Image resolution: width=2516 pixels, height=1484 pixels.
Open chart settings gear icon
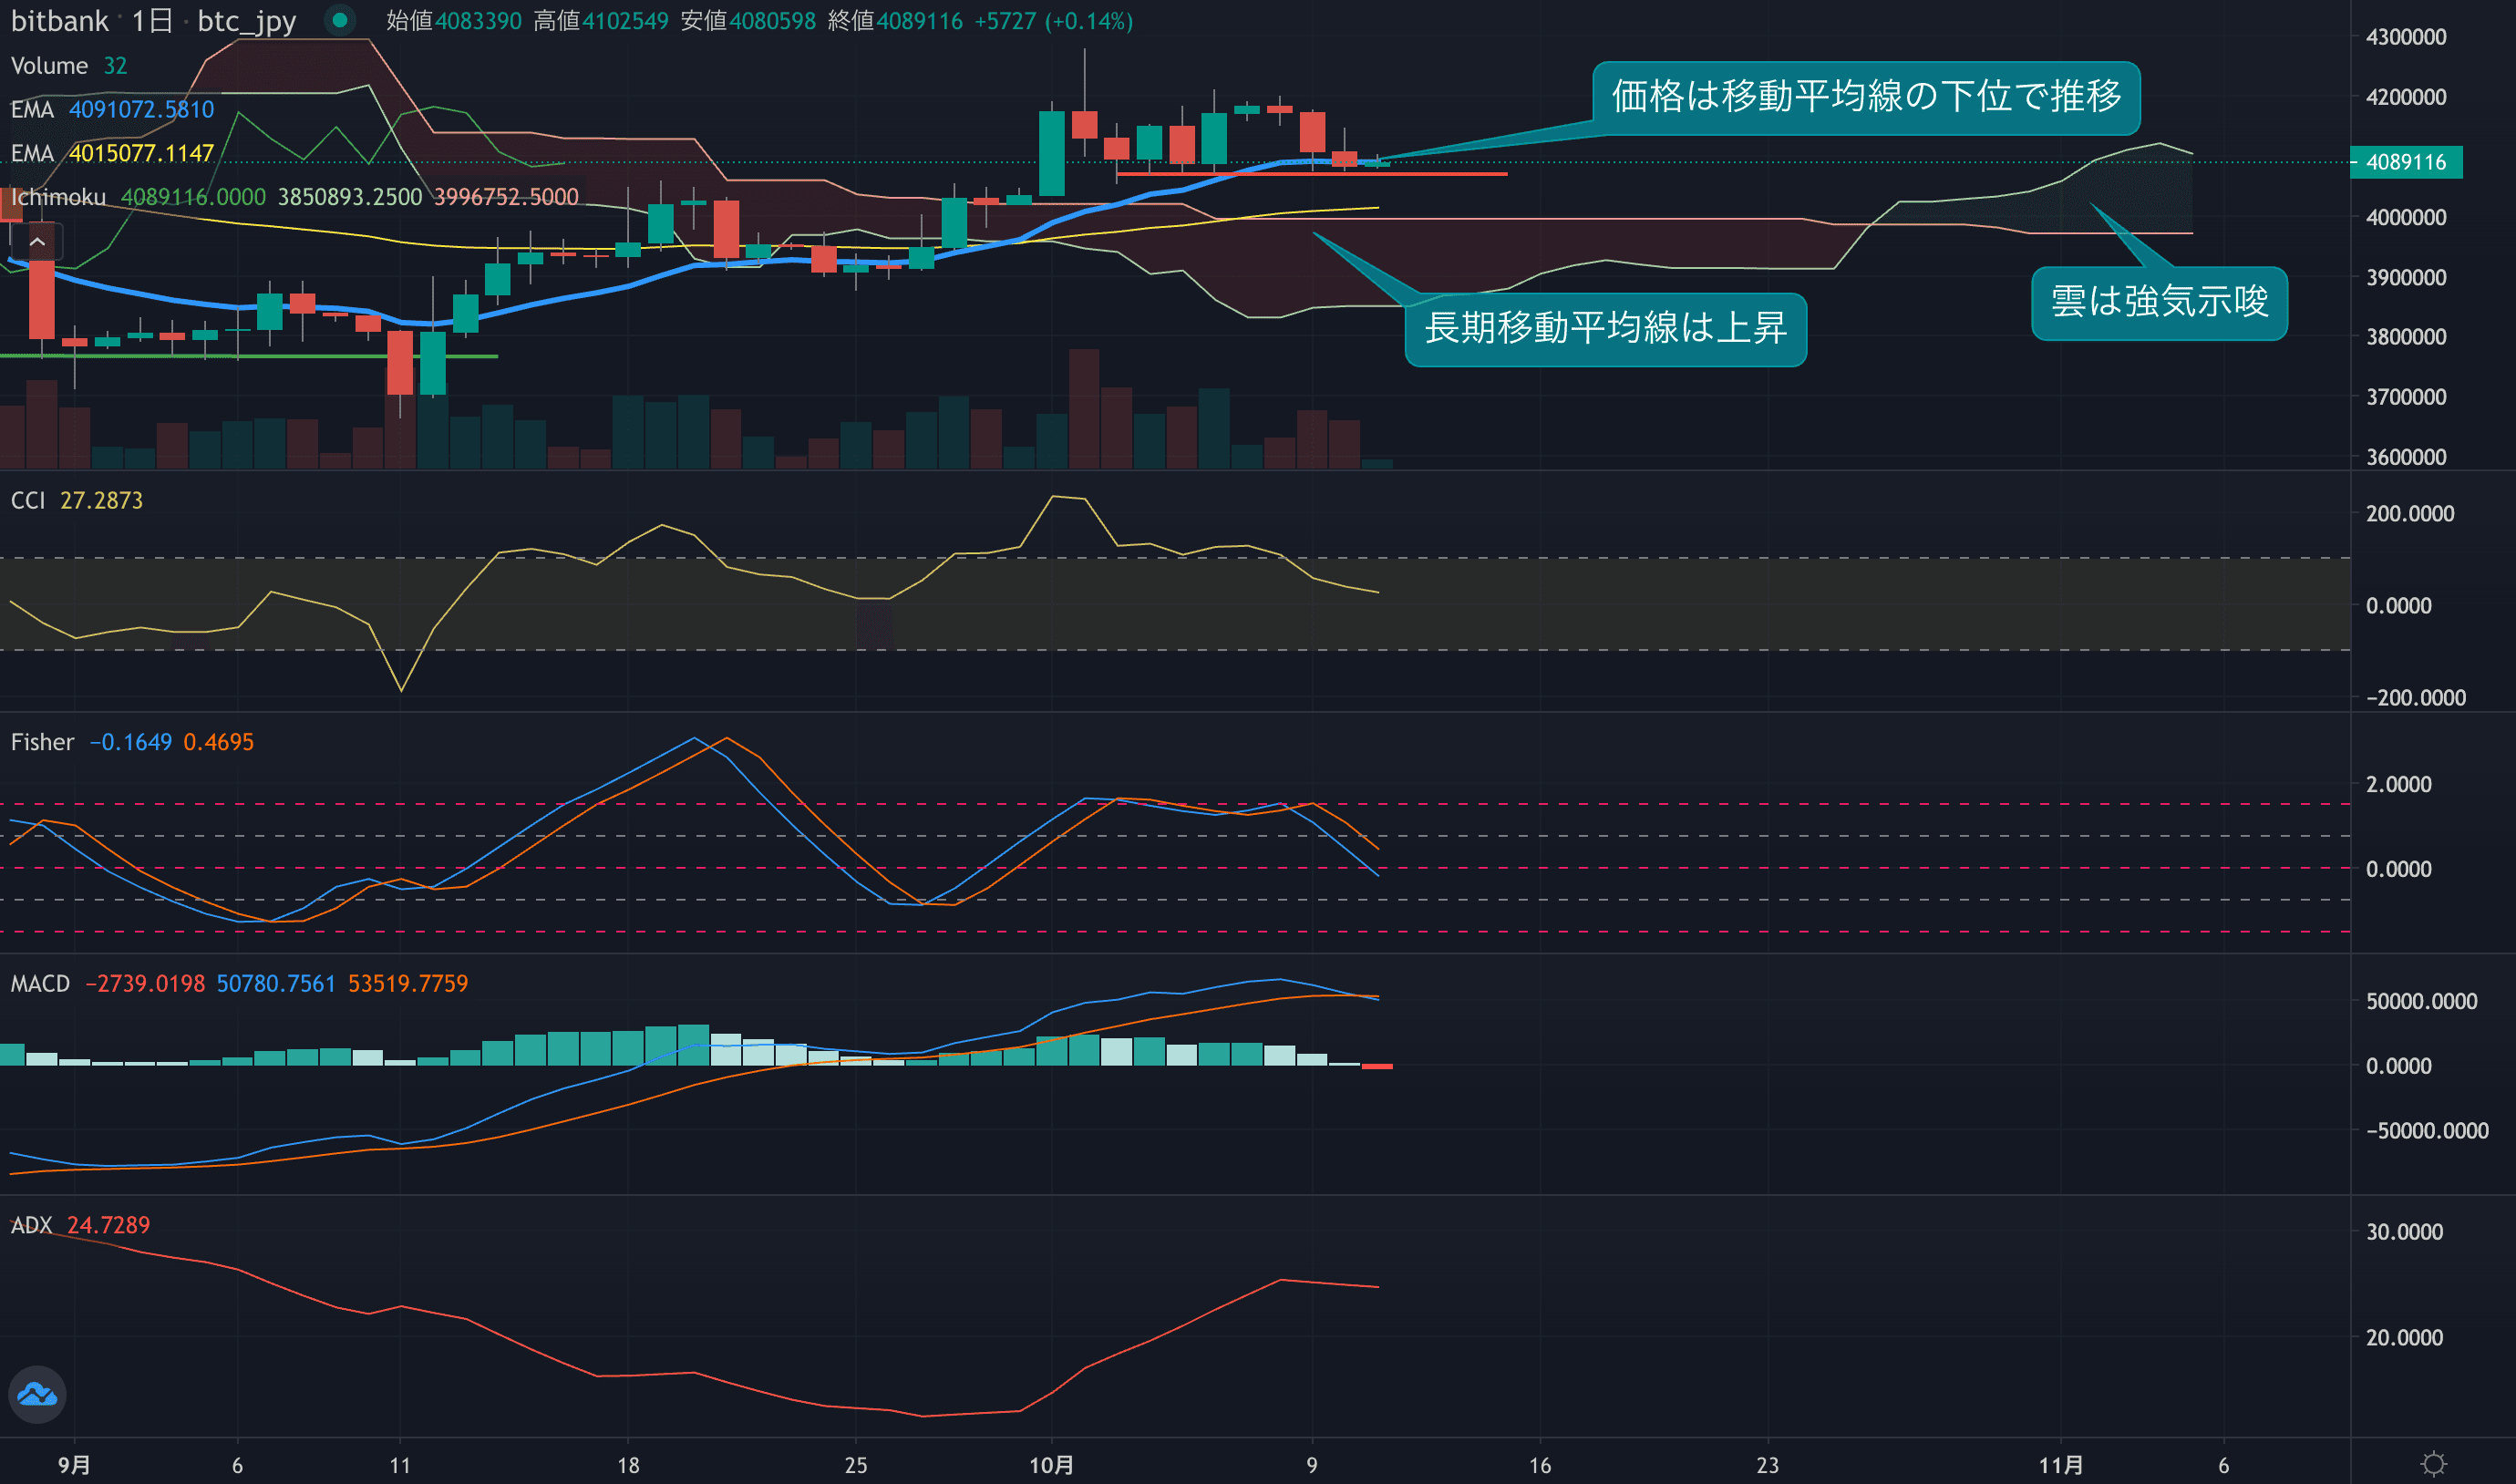2433,1464
